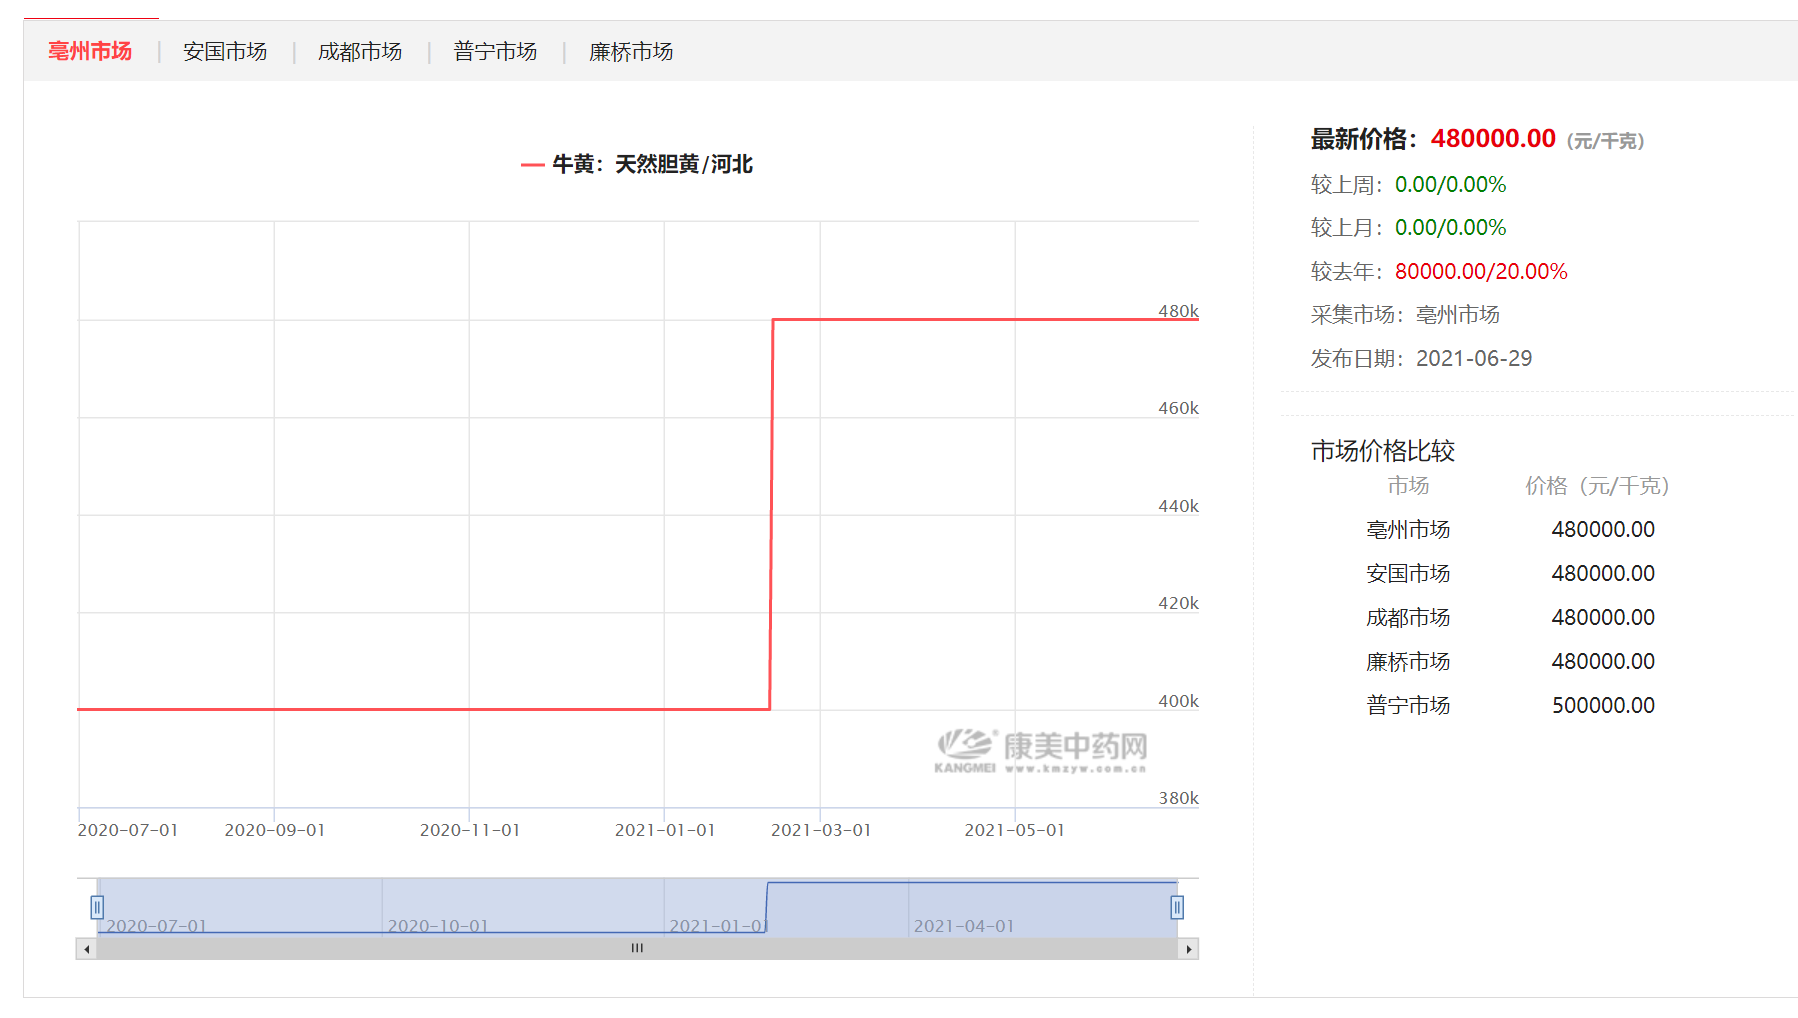Click the horizontal scrollbar thumb below the chart
This screenshot has height=1018, width=1798.
pos(637,948)
